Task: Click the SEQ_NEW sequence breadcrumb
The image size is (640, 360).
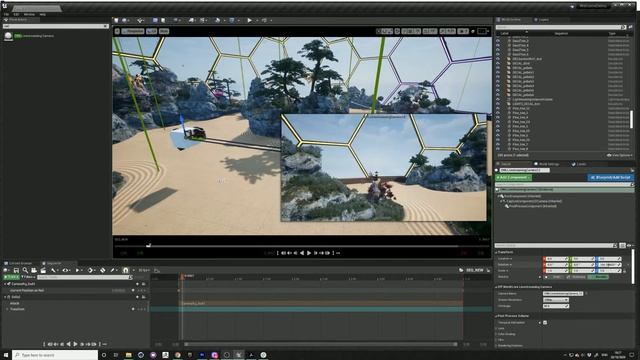Action: [474, 270]
